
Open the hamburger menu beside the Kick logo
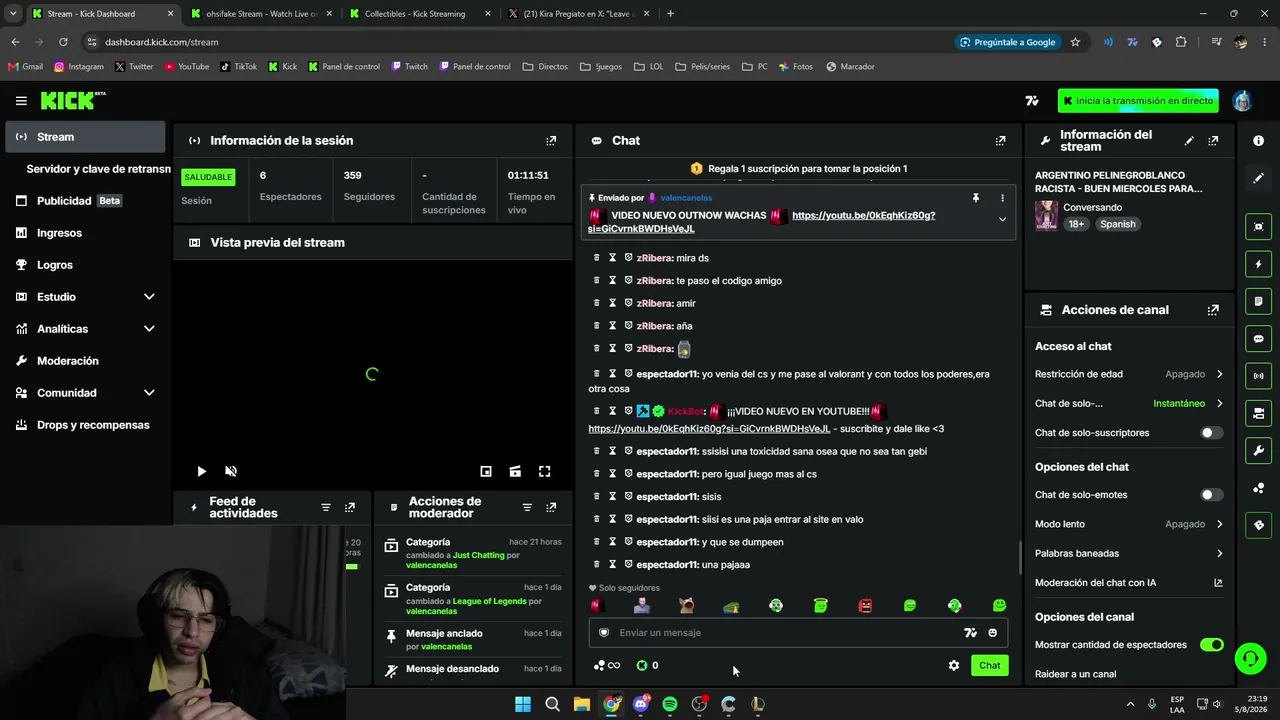click(x=21, y=101)
